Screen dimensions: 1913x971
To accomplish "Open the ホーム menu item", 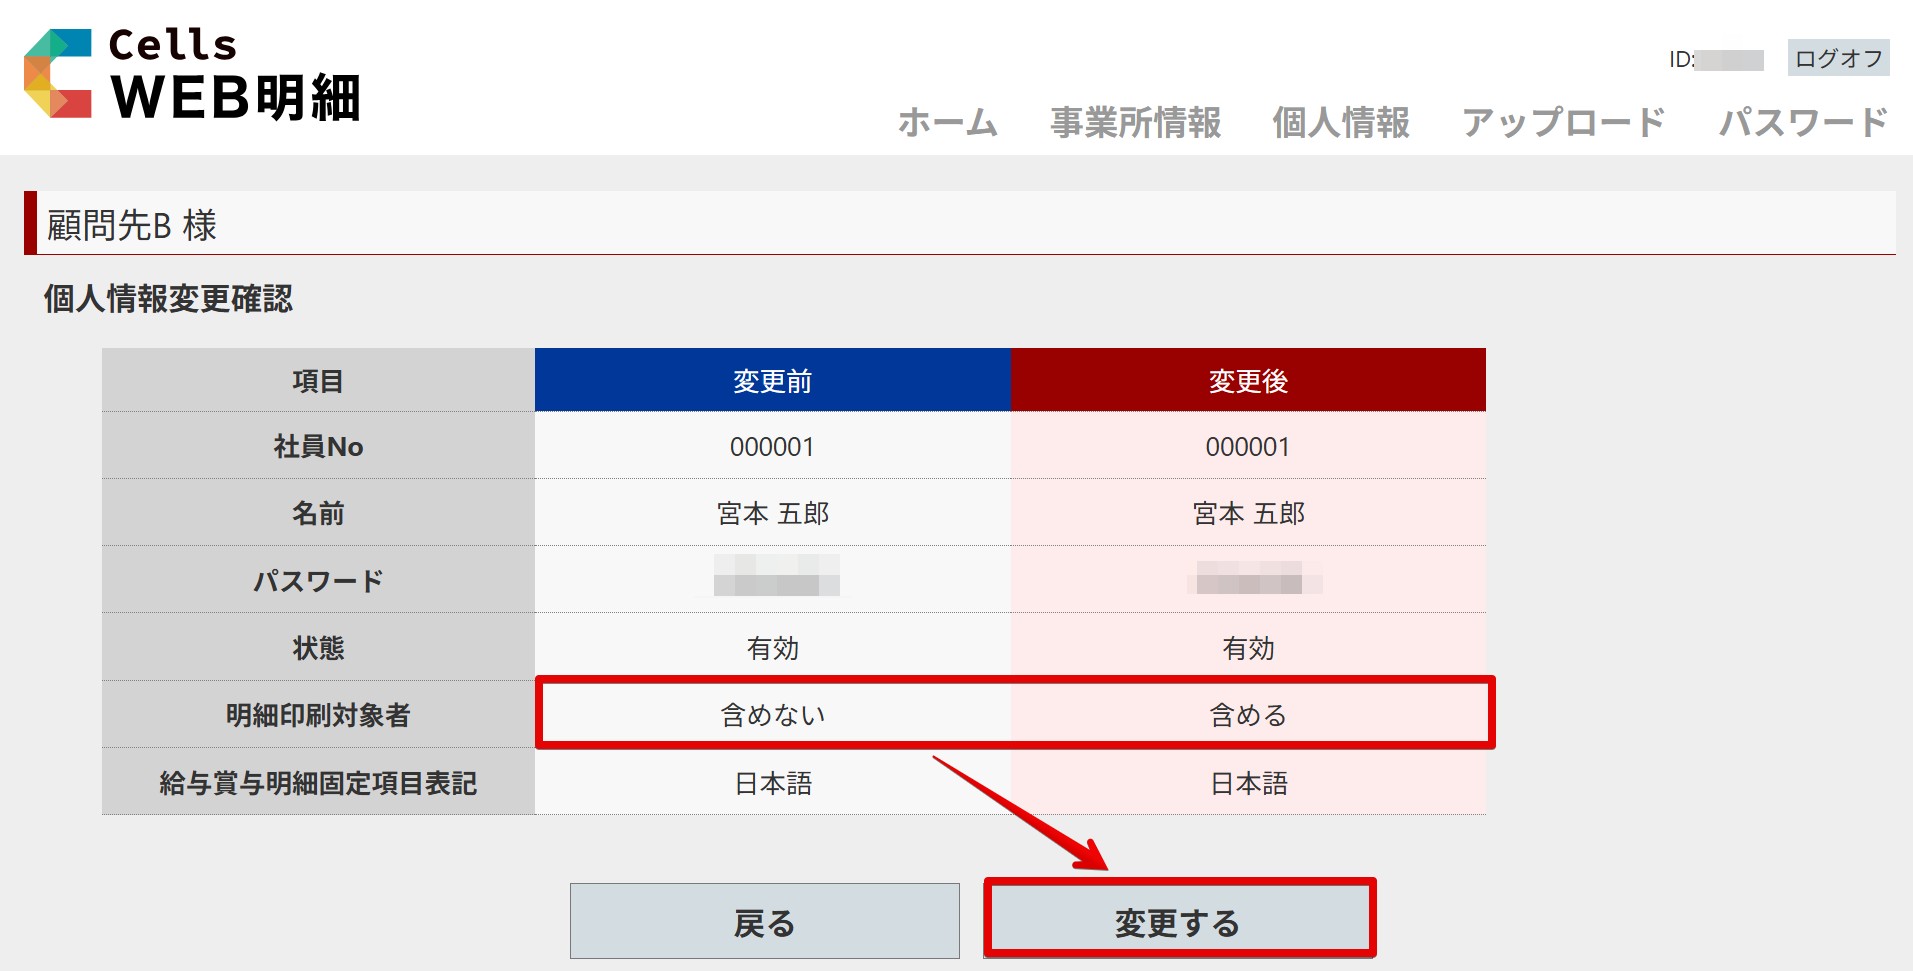I will [x=947, y=123].
